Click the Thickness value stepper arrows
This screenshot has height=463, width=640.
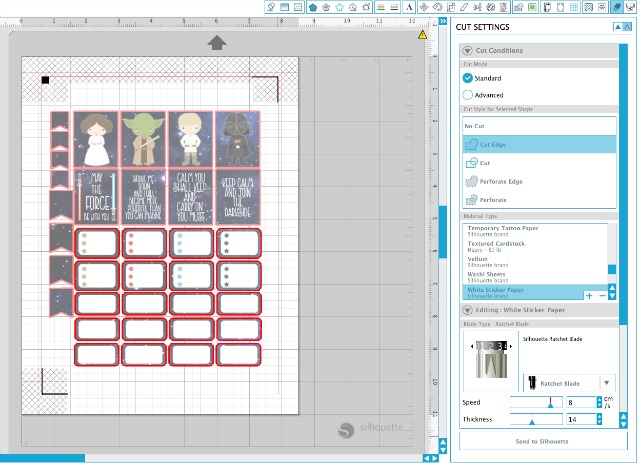(x=599, y=419)
